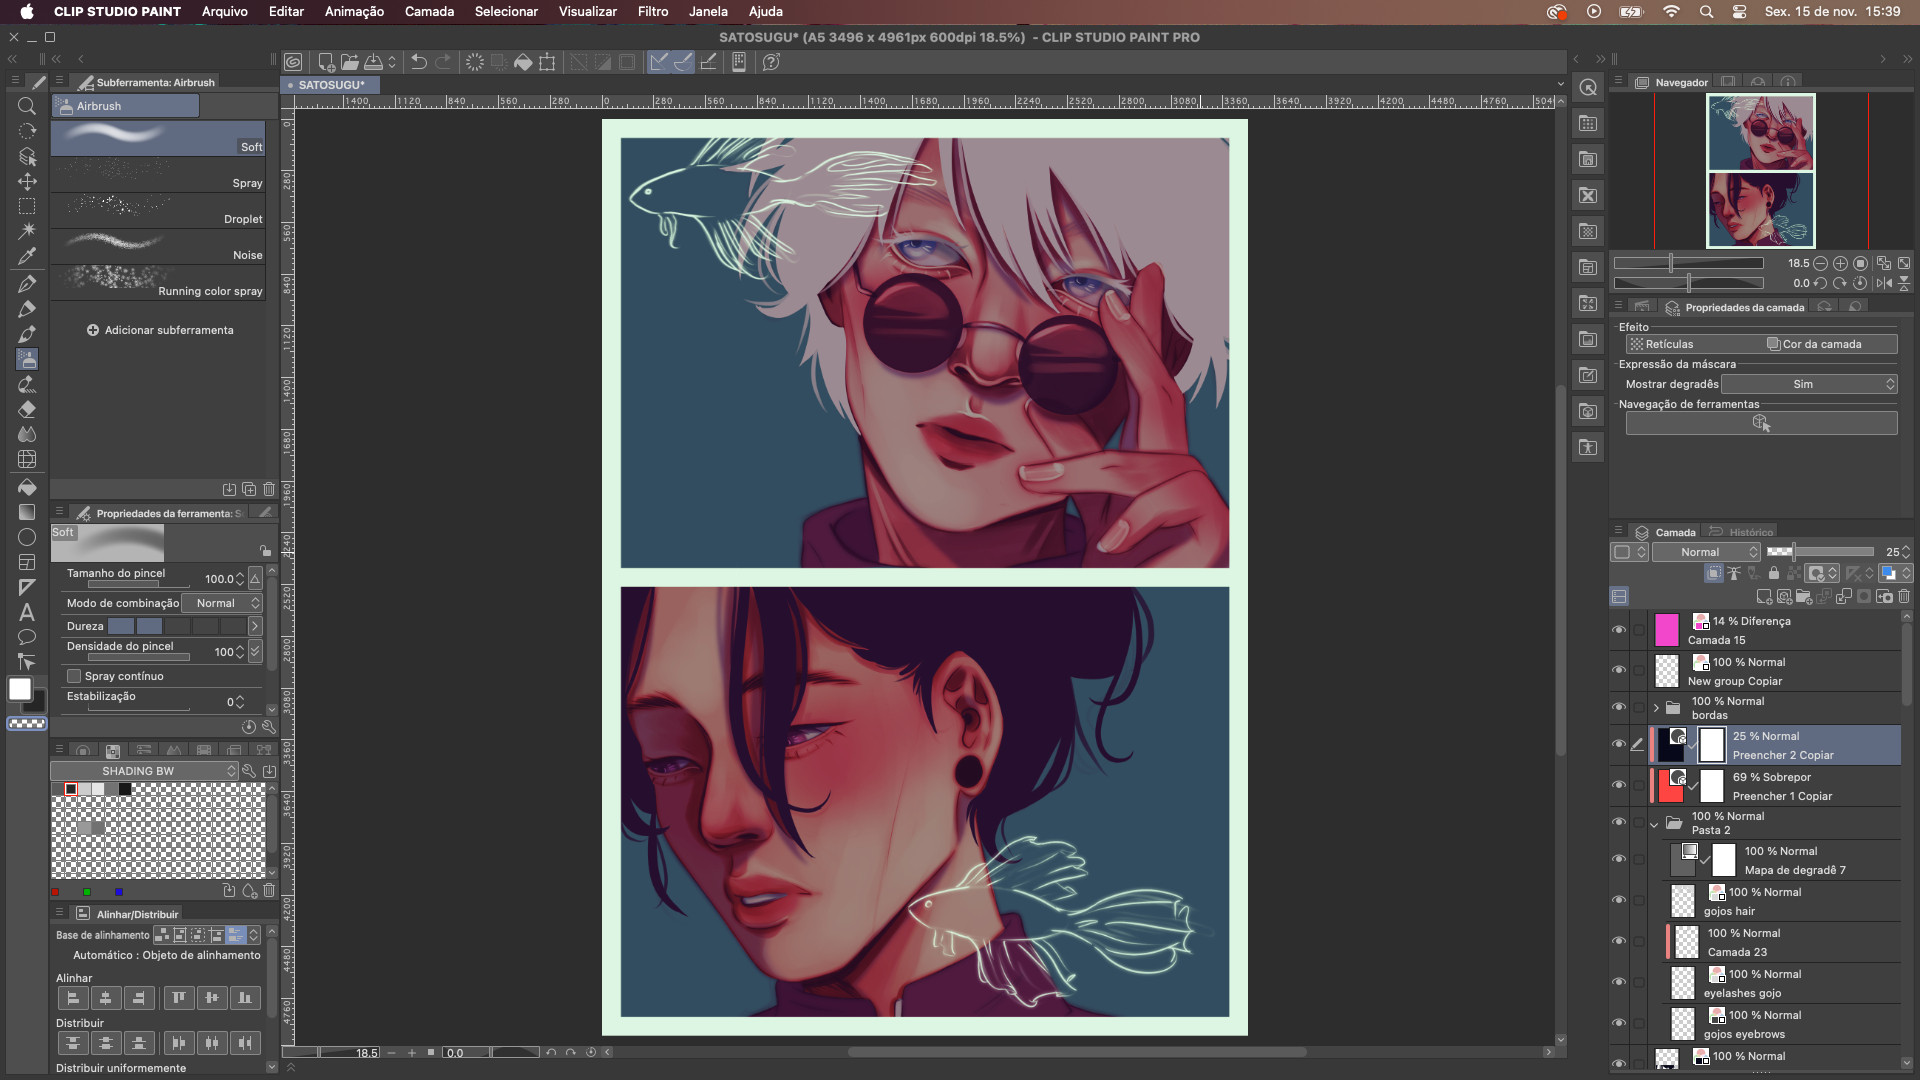Click the Redo icon in command bar
Viewport: 1920px width, 1080px height.
click(x=443, y=62)
